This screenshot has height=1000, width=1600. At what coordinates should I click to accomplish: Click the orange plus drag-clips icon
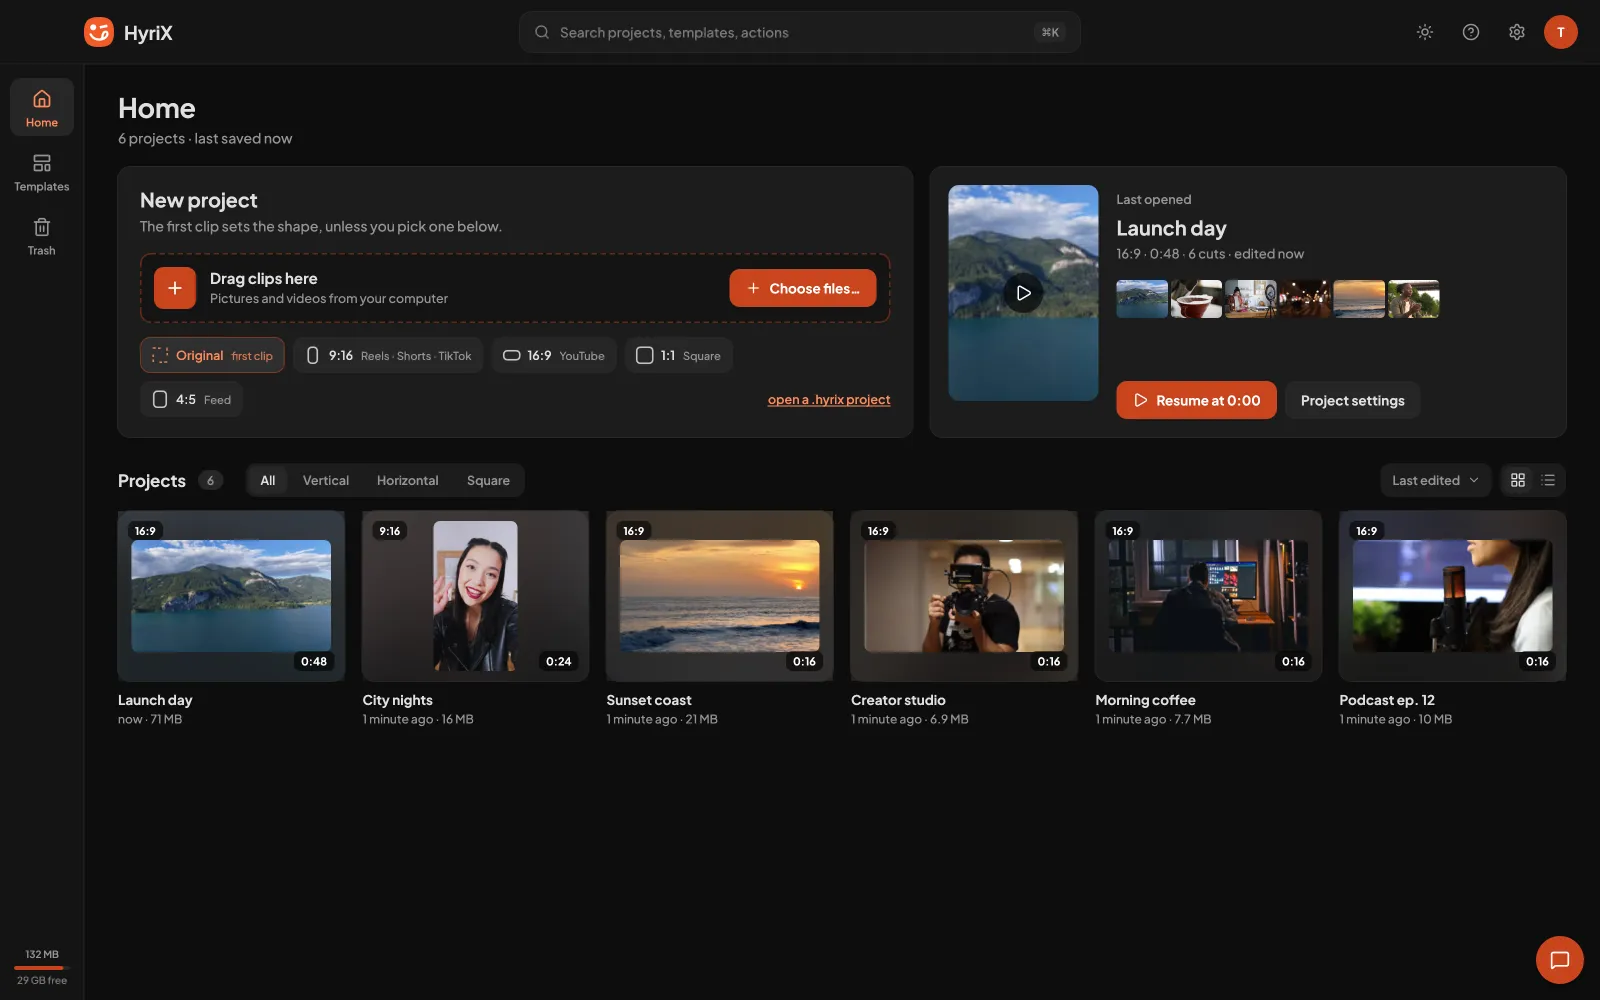pos(175,288)
